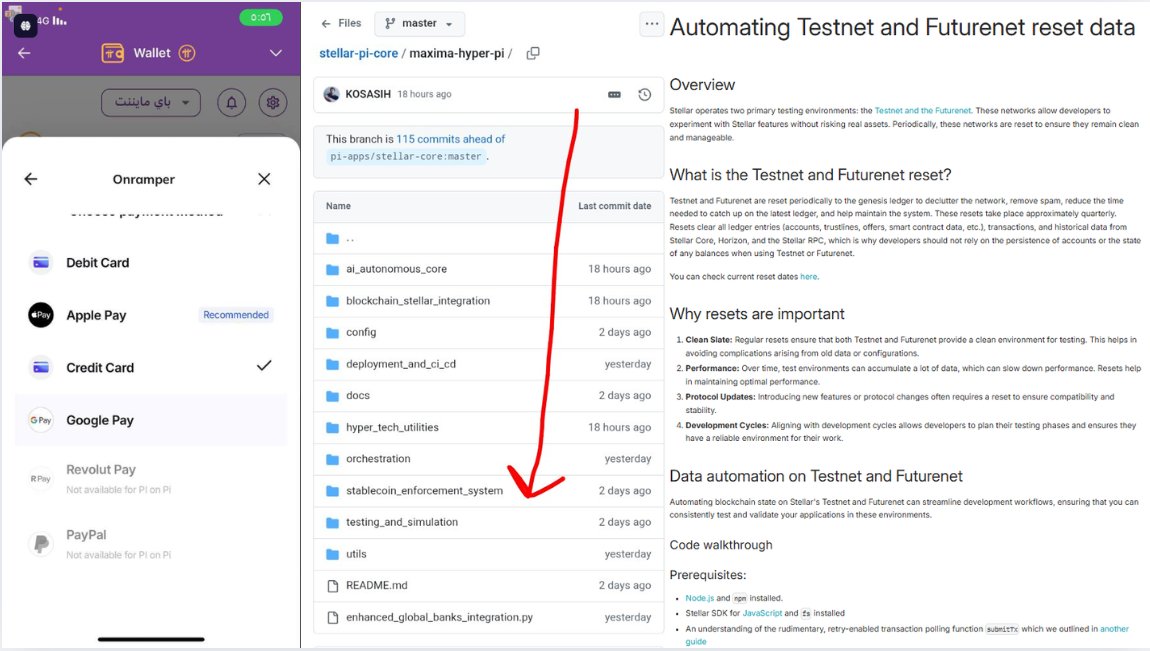
Task: Sort by Last commit date header
Action: [x=615, y=206]
